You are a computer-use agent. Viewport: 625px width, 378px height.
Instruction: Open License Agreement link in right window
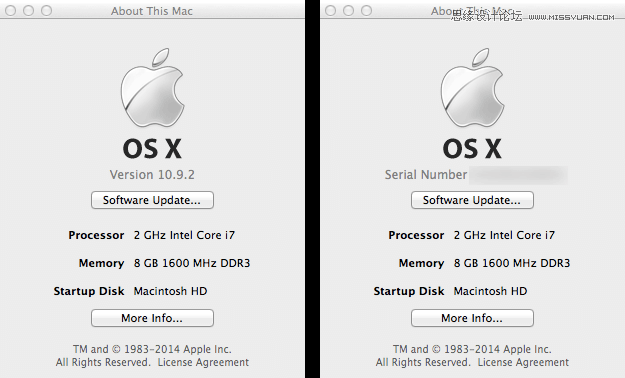click(x=523, y=362)
